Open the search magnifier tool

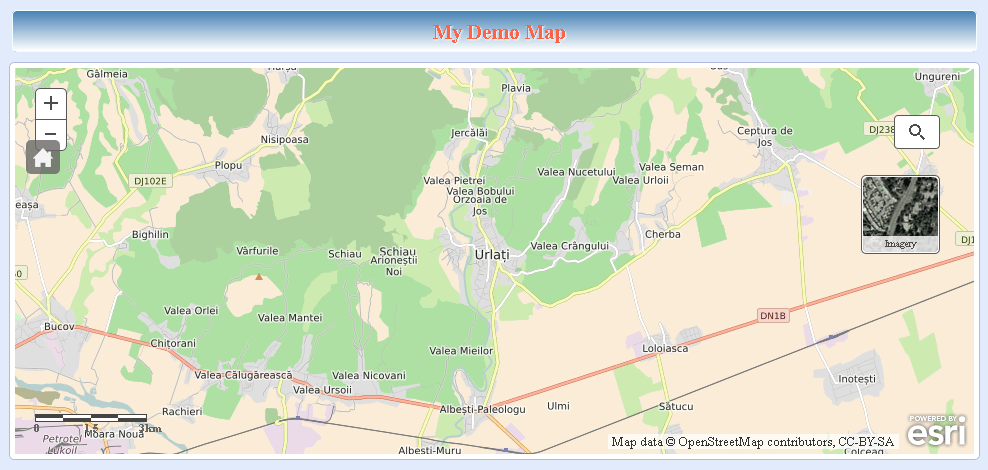click(x=917, y=132)
